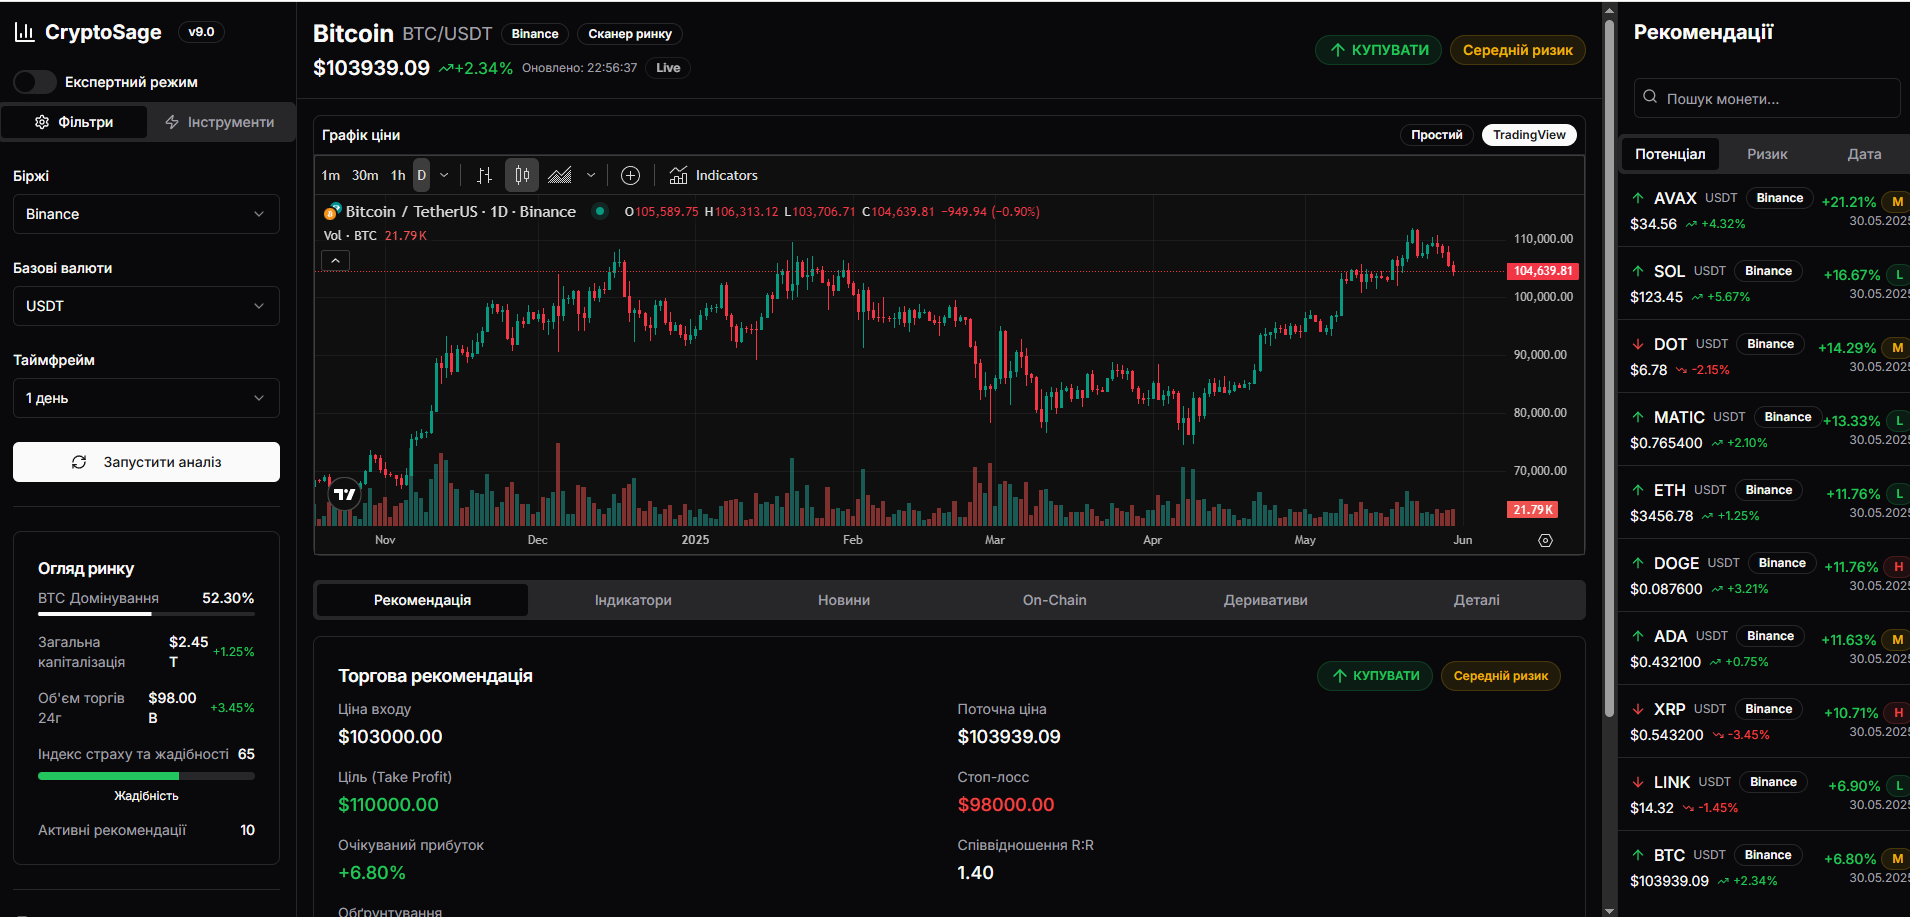Viewport: 1910px width, 917px height.
Task: Switch chart to Простий mode
Action: coord(1436,135)
